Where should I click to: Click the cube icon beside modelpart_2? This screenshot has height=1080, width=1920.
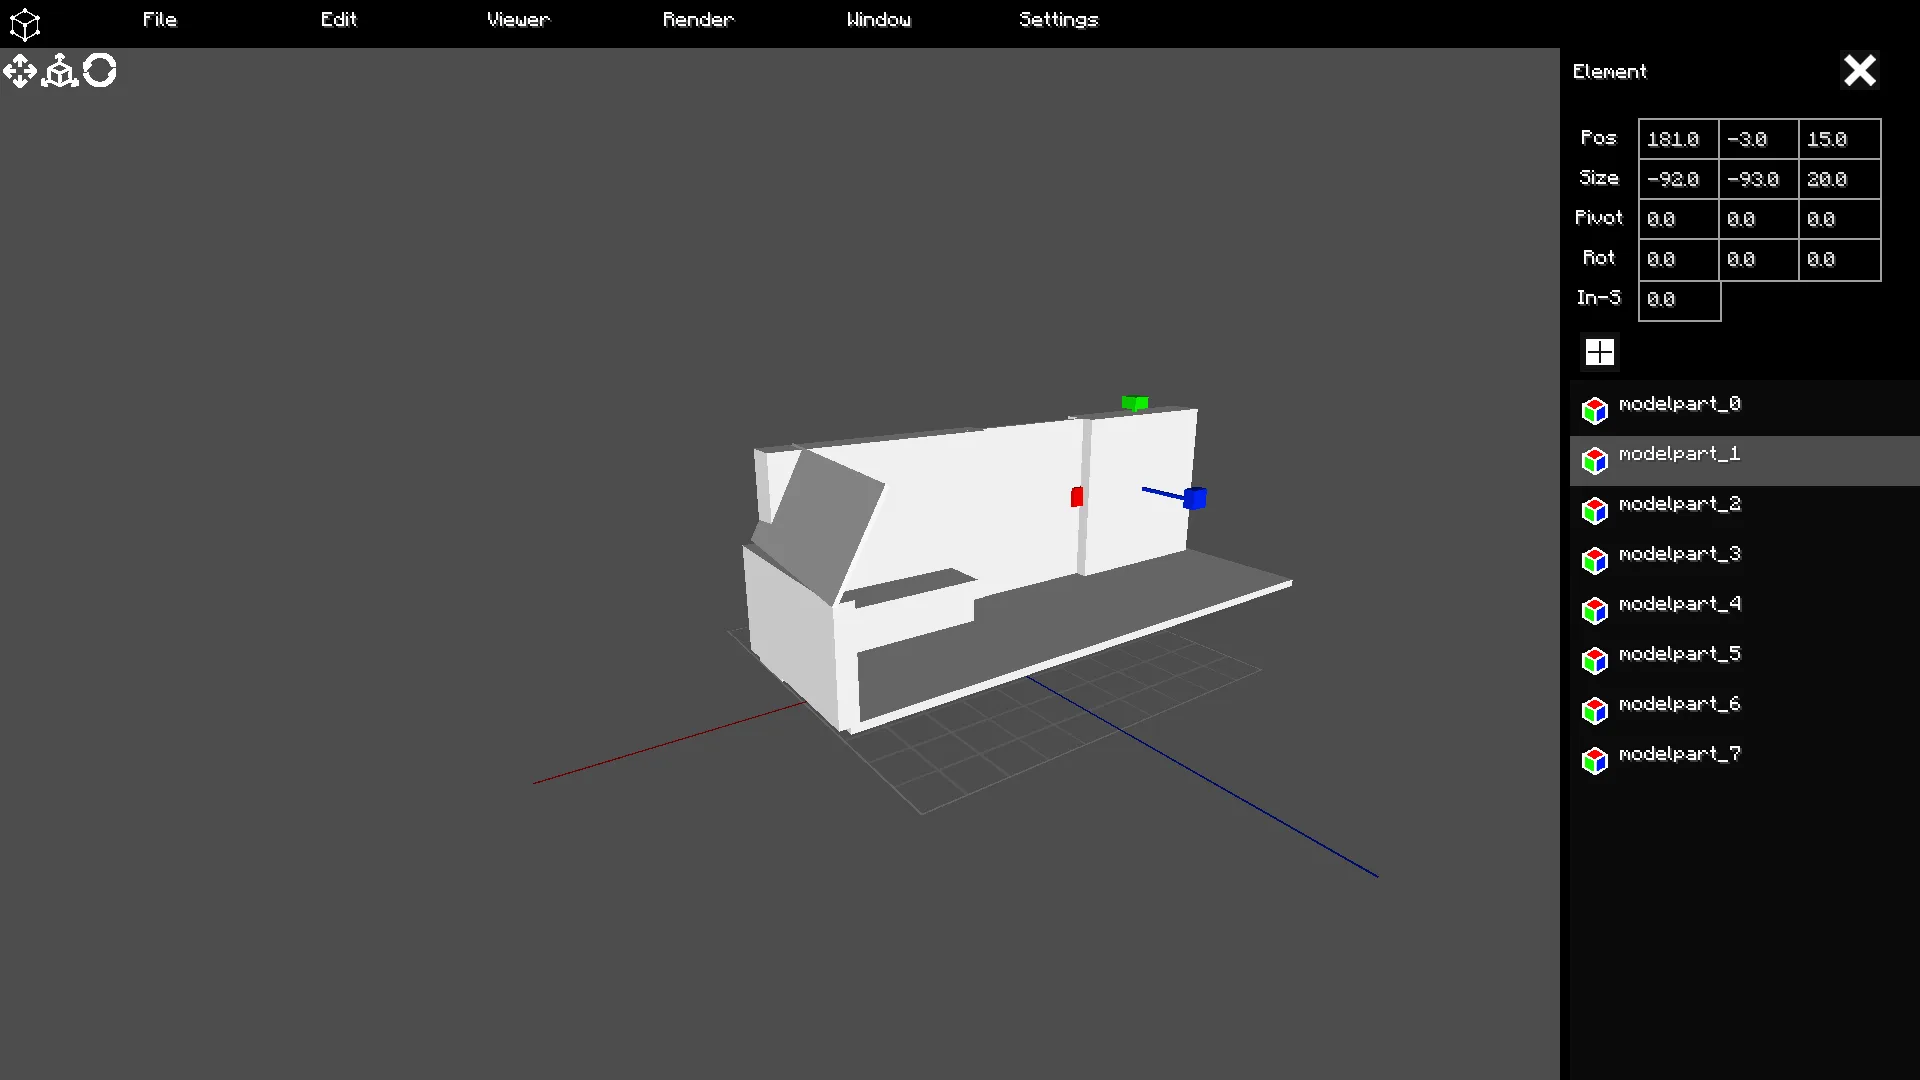click(1595, 510)
